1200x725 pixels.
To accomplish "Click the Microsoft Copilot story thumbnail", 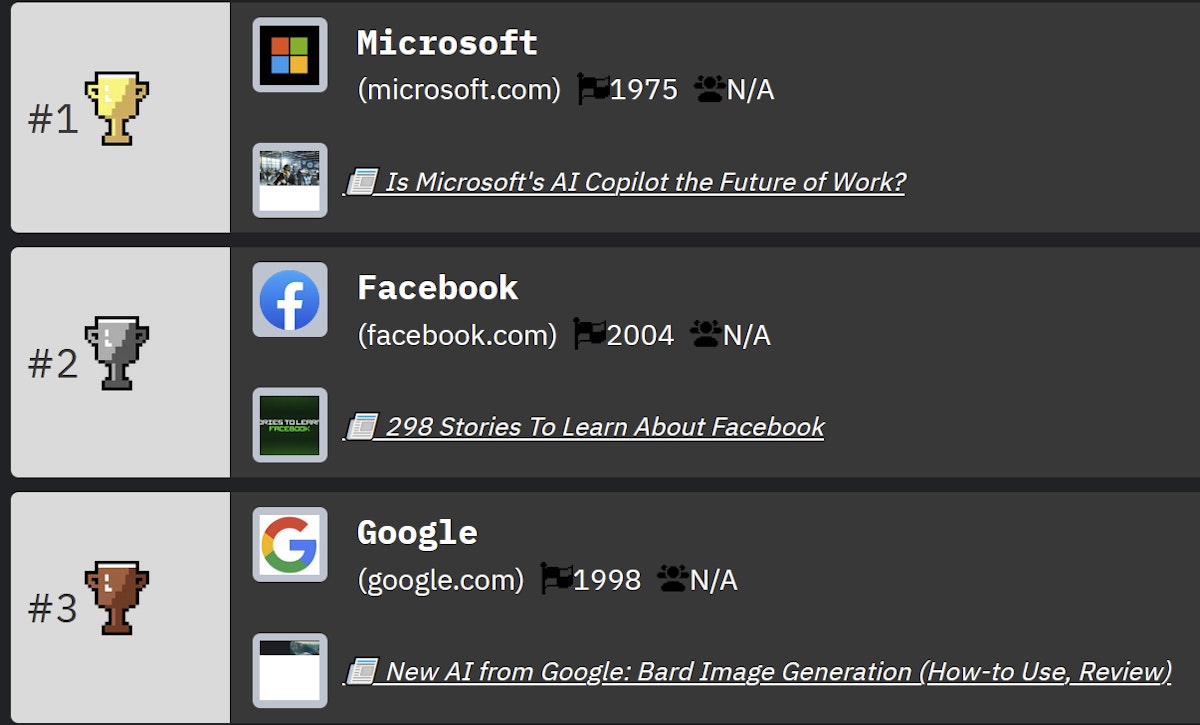I will tap(289, 180).
